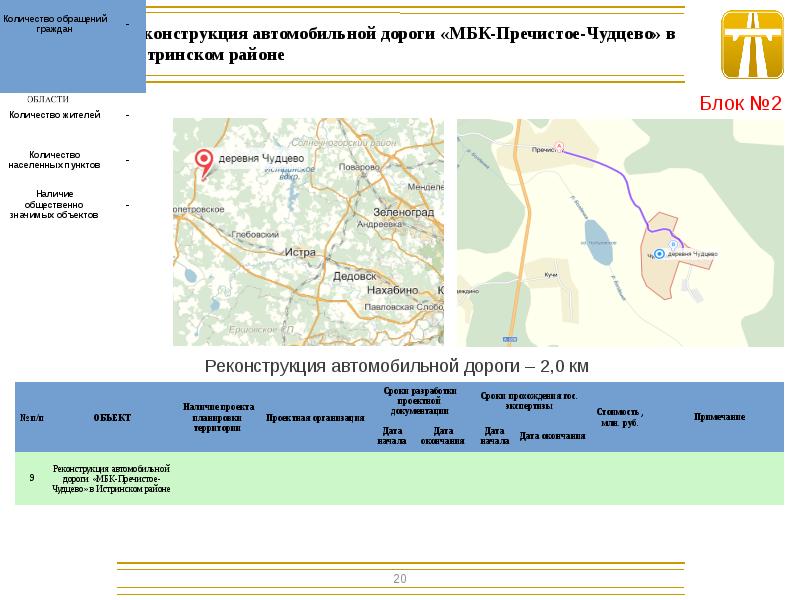Click the red location pin for Чудцево
Image resolution: width=800 pixels, height=600 pixels.
click(x=203, y=160)
